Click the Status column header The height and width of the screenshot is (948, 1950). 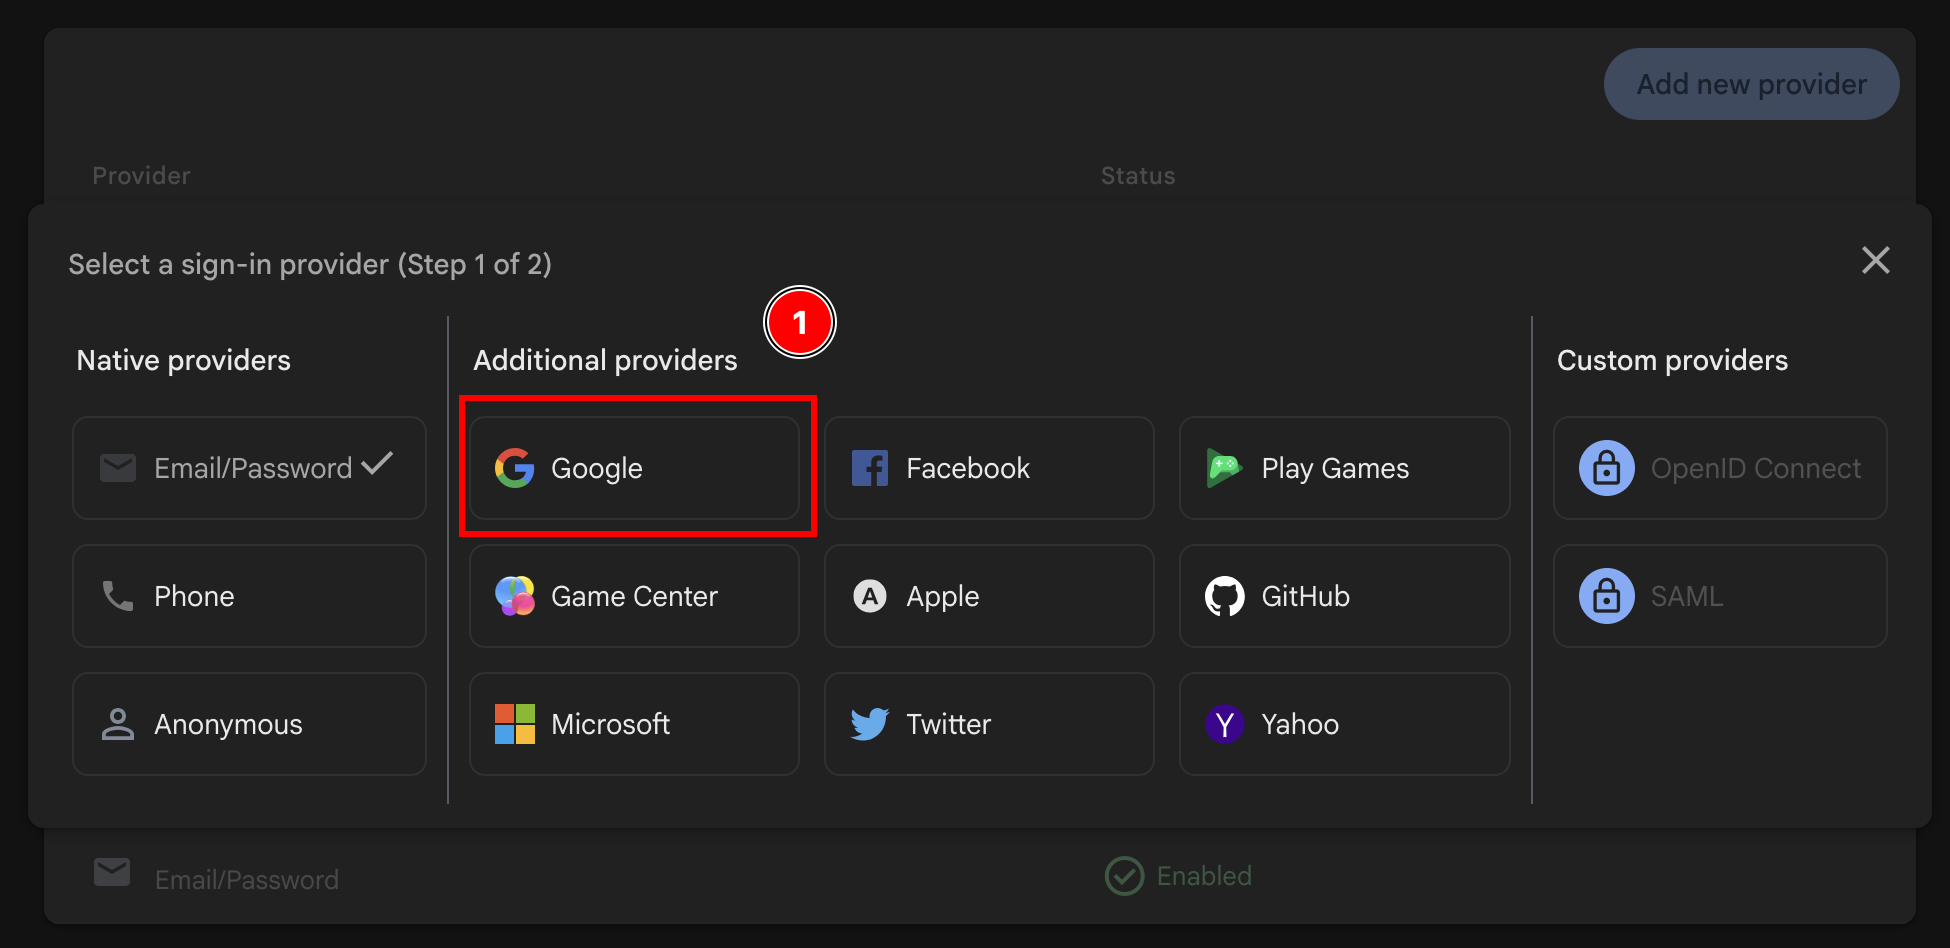coord(1137,175)
